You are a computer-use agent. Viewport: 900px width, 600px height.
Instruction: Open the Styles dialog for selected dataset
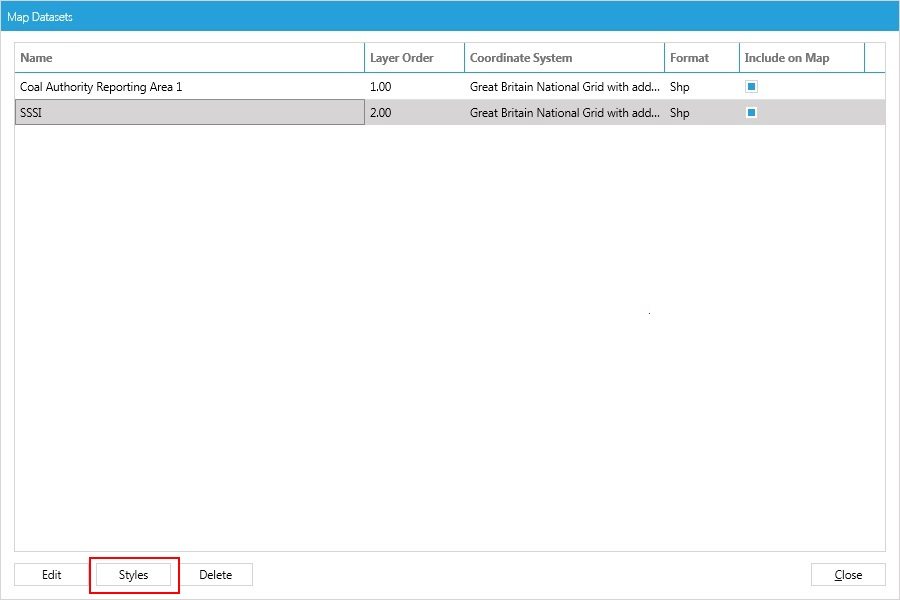pyautogui.click(x=134, y=574)
